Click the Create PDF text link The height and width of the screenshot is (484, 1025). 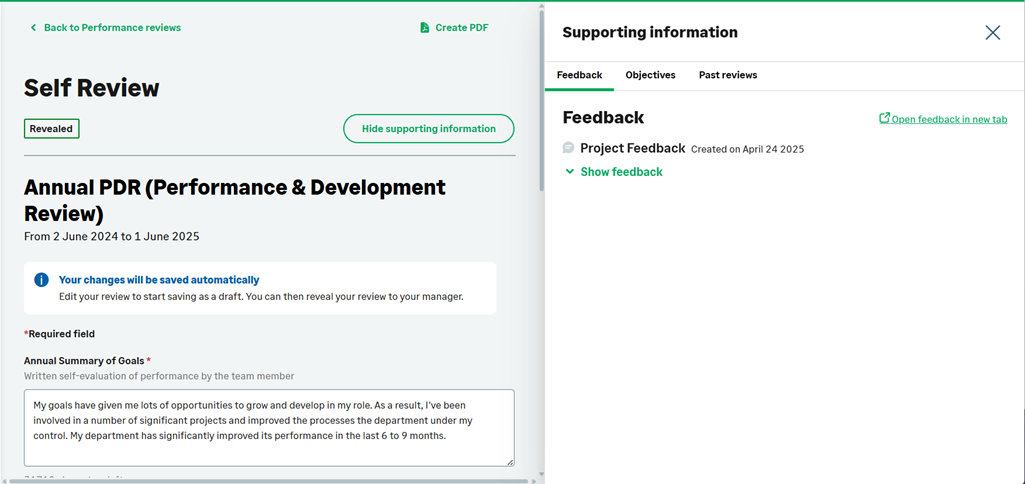[461, 28]
